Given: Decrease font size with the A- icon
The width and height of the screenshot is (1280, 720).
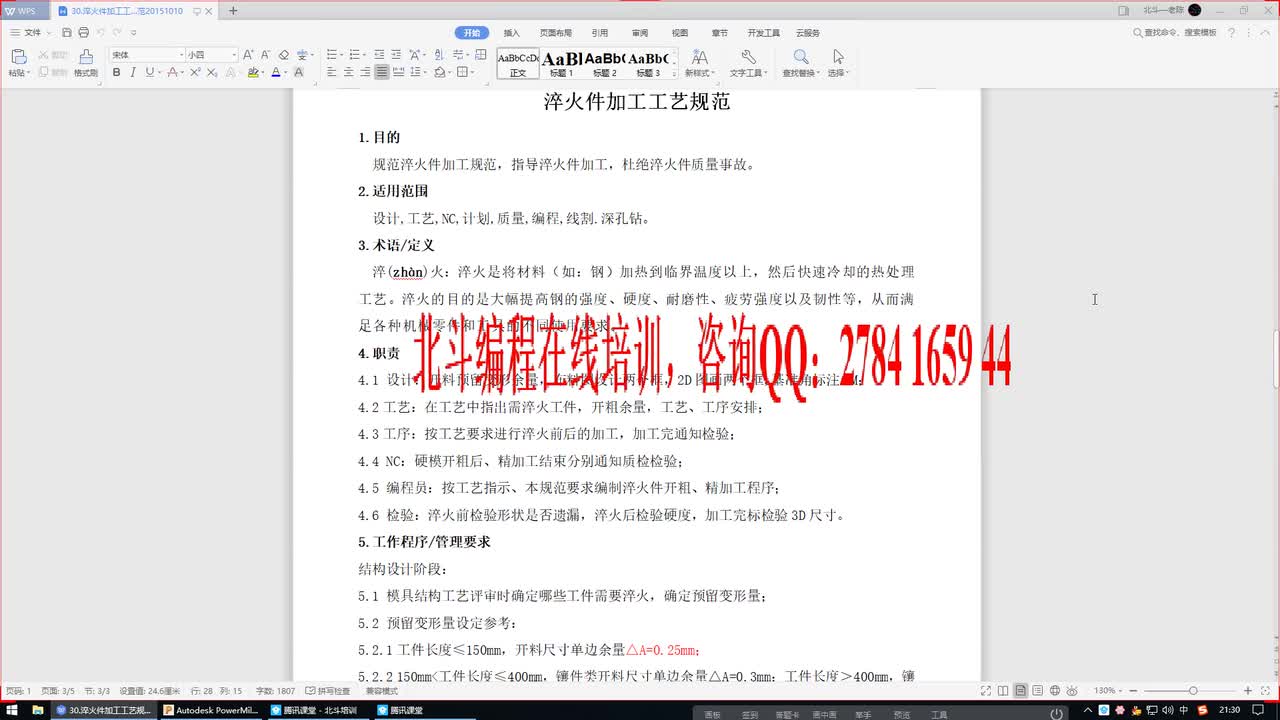Looking at the screenshot, I should [265, 55].
